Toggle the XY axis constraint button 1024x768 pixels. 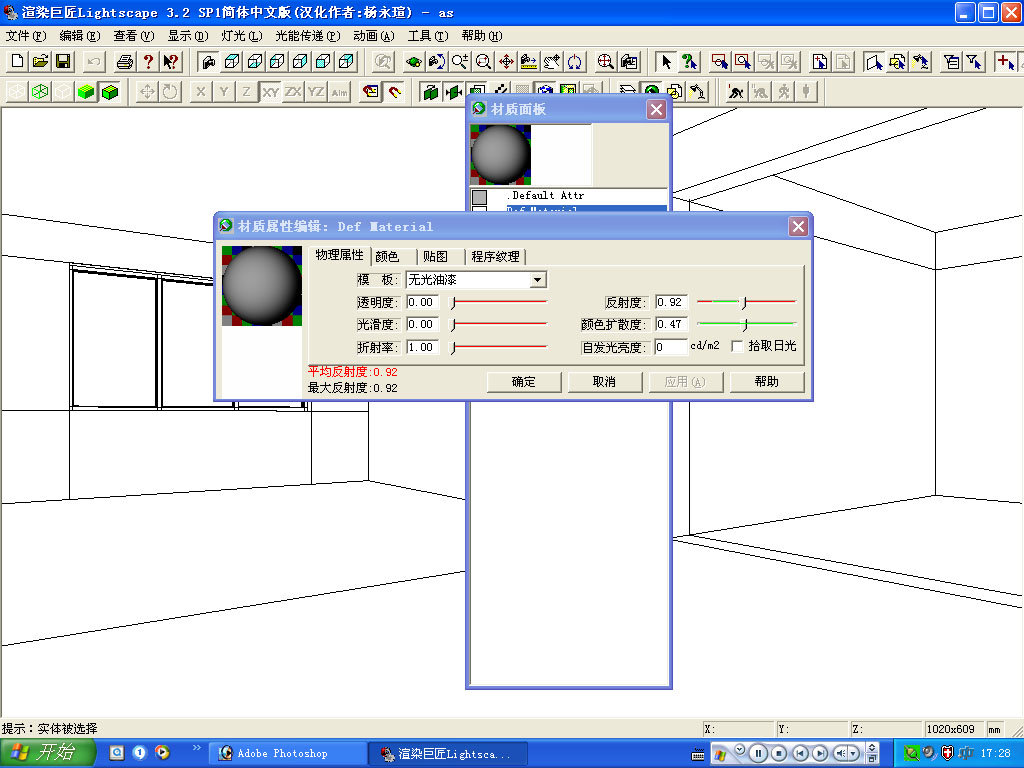tap(270, 92)
